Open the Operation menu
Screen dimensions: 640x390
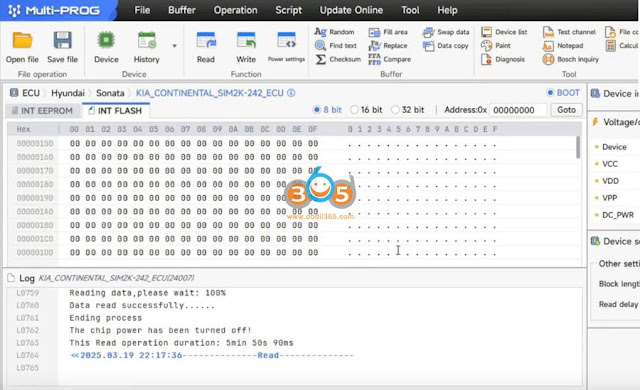click(x=236, y=10)
